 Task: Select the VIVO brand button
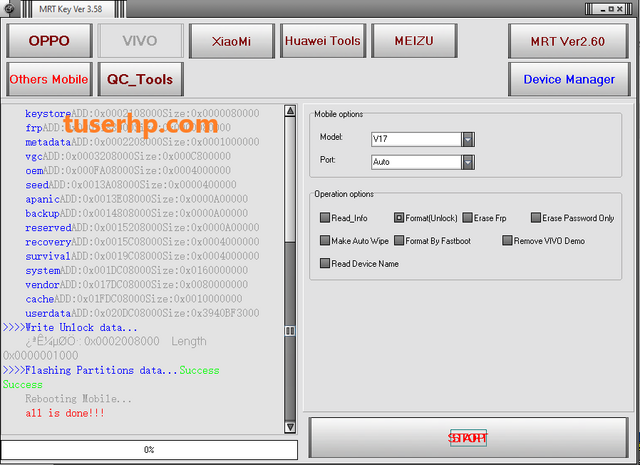(140, 40)
